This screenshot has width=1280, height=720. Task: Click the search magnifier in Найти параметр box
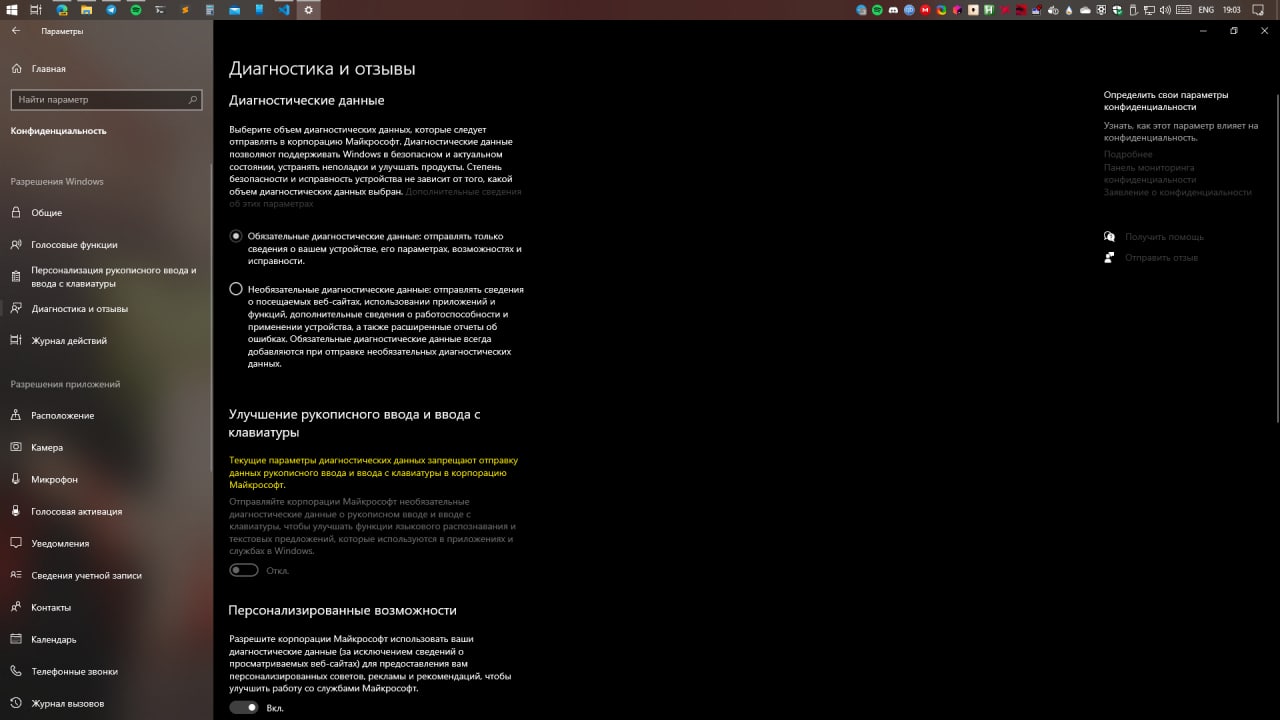[193, 100]
